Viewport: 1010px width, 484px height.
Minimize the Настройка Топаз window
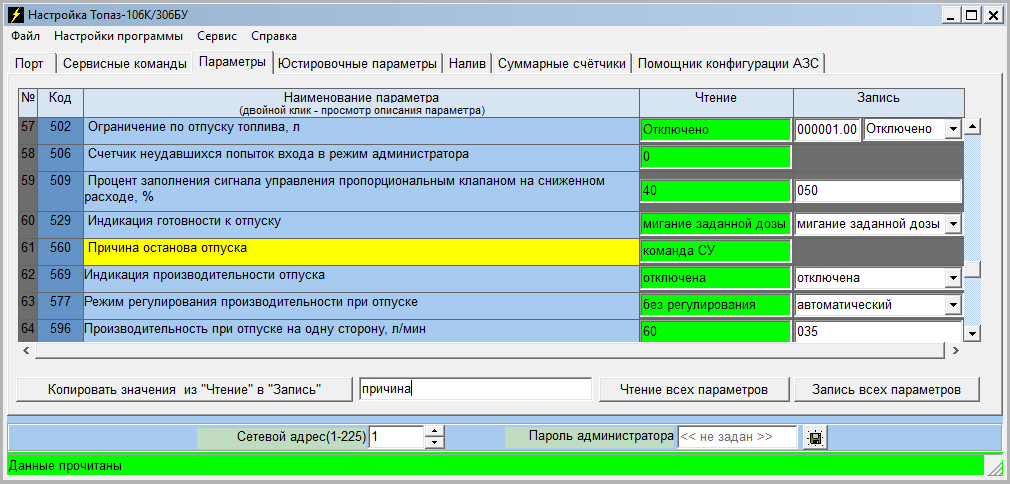click(x=953, y=14)
